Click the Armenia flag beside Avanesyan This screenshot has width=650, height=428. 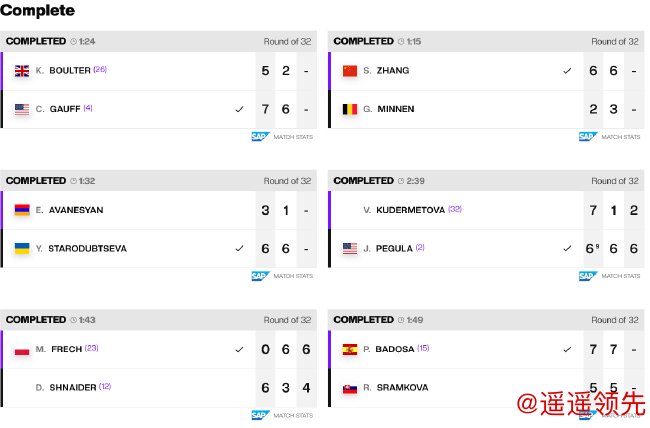click(x=22, y=210)
